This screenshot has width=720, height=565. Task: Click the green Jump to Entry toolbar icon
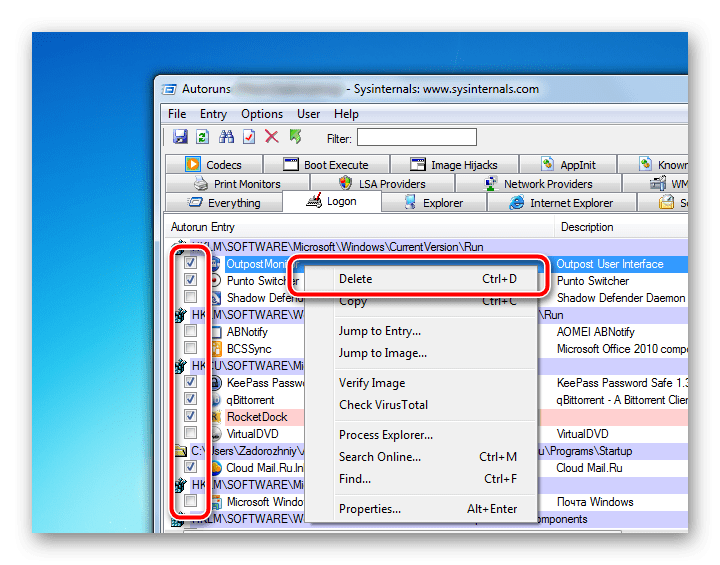295,137
